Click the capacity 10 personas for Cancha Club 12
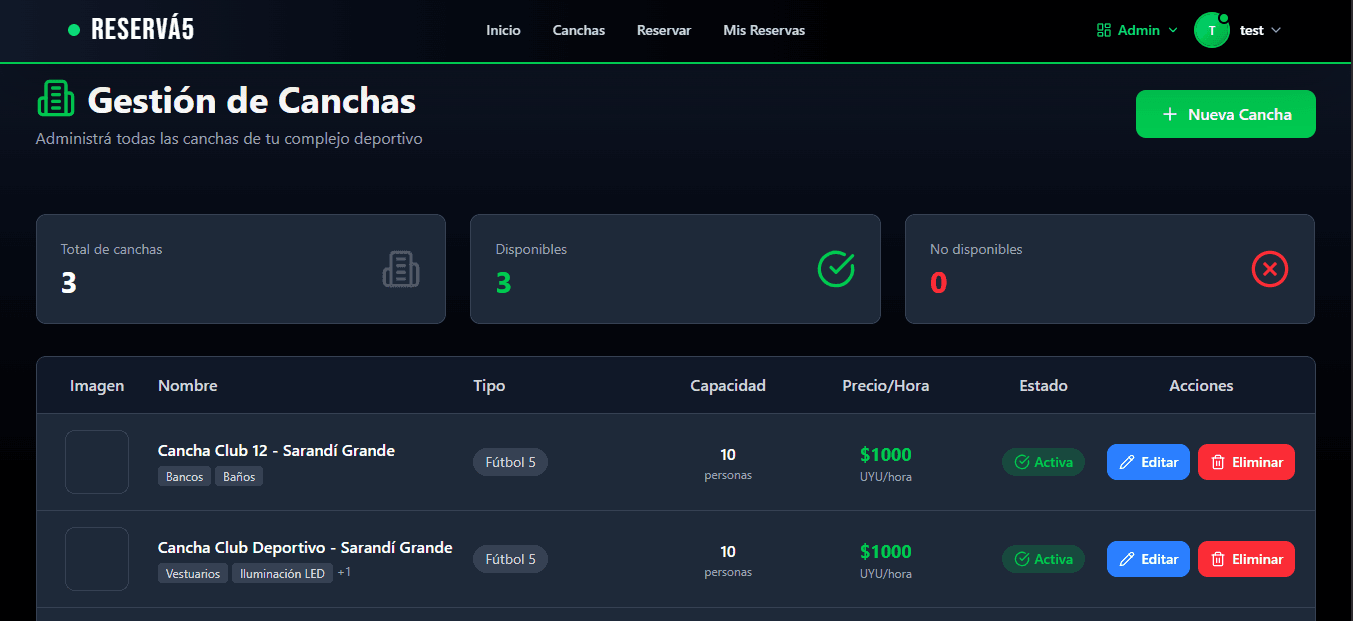The width and height of the screenshot is (1353, 621). [x=728, y=463]
